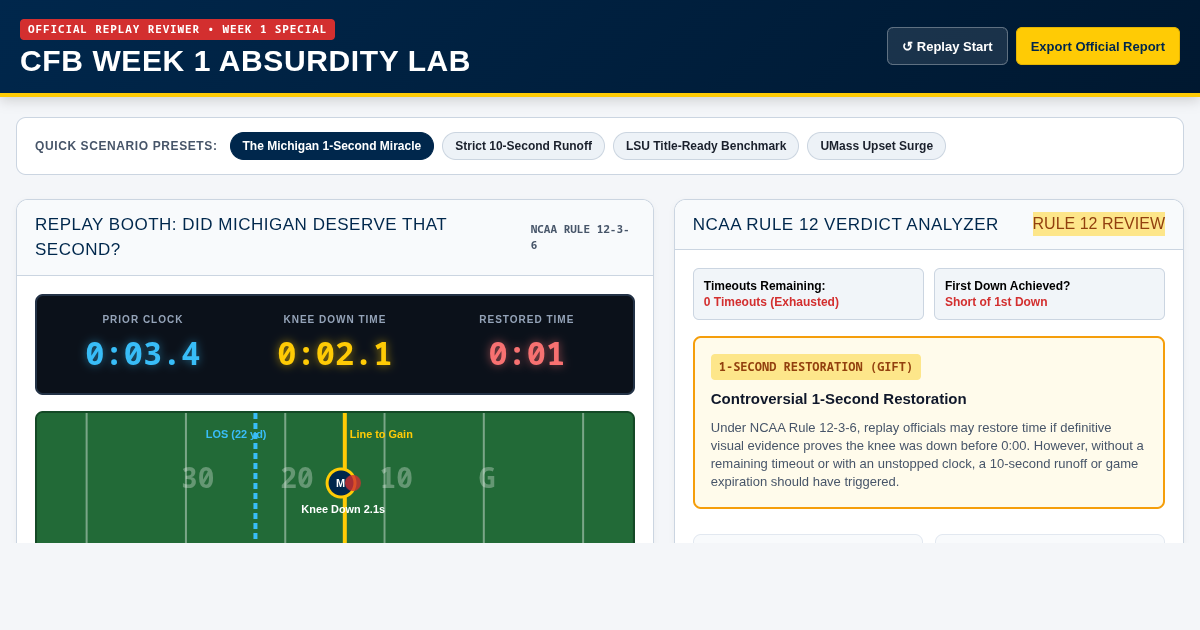Click the NCAA Rule 12 Verdict Analyzer heading

click(x=845, y=225)
